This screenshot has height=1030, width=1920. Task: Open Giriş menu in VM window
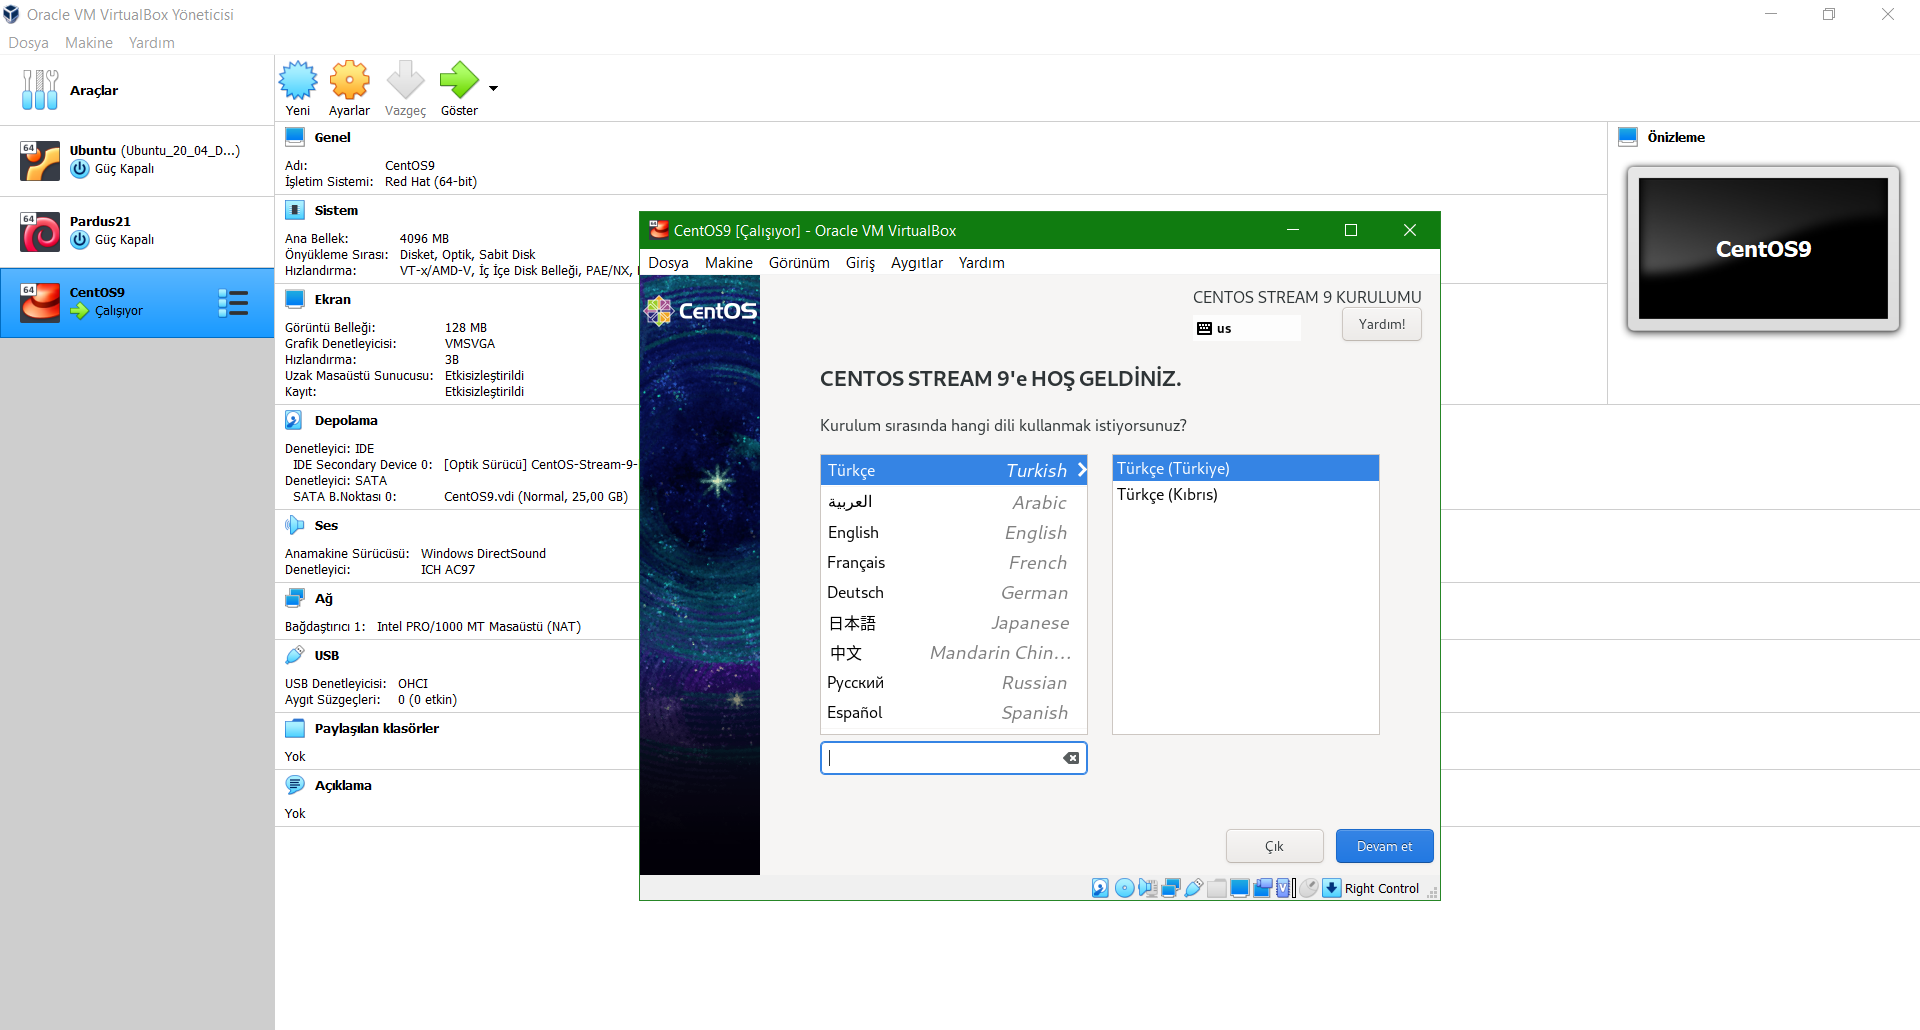tap(860, 262)
